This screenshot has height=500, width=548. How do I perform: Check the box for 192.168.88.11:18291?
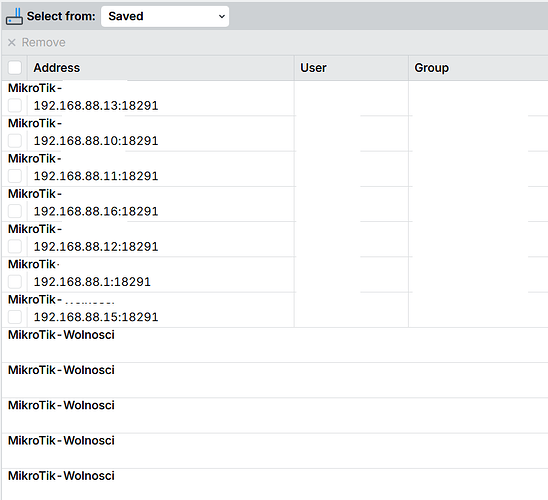tap(15, 176)
